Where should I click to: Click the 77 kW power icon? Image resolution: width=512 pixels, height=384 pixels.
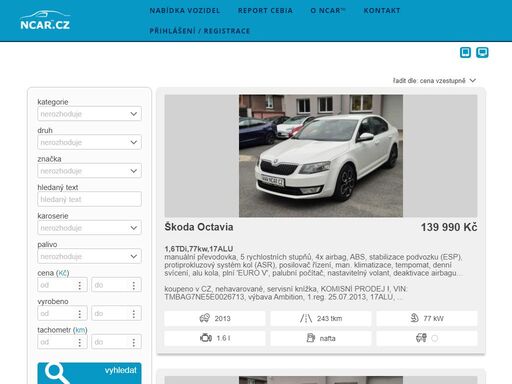tap(414, 318)
